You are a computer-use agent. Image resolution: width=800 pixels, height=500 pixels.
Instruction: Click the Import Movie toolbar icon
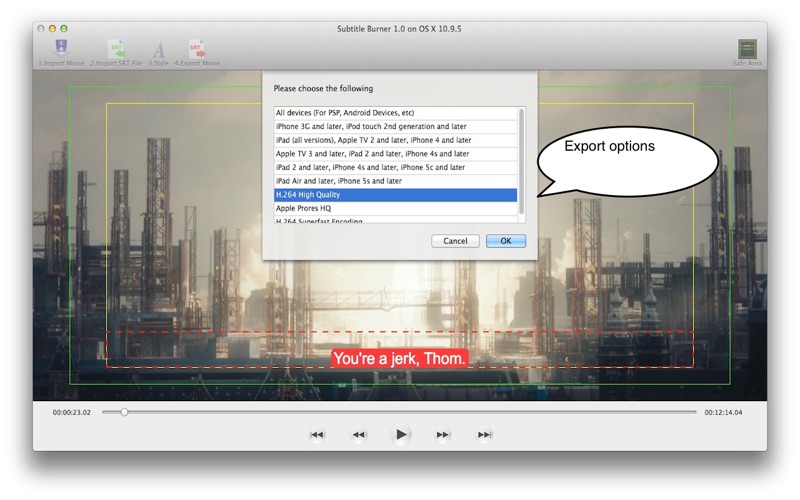(x=61, y=53)
